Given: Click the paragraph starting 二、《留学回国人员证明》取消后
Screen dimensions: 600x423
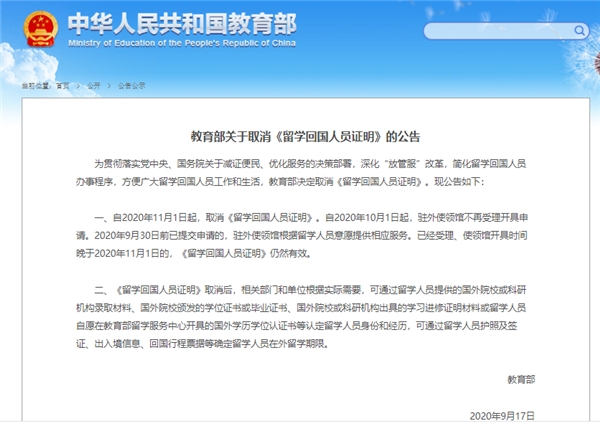Looking at the screenshot, I should coord(301,317).
